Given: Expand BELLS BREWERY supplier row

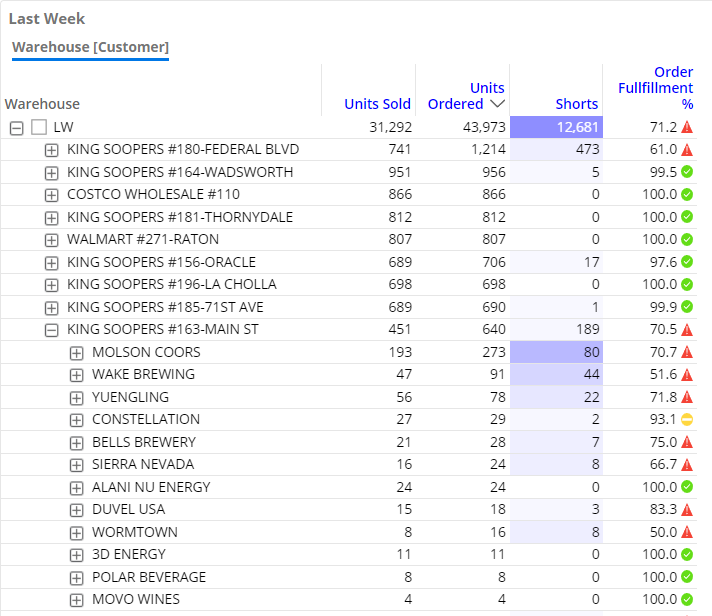Looking at the screenshot, I should 76,443.
